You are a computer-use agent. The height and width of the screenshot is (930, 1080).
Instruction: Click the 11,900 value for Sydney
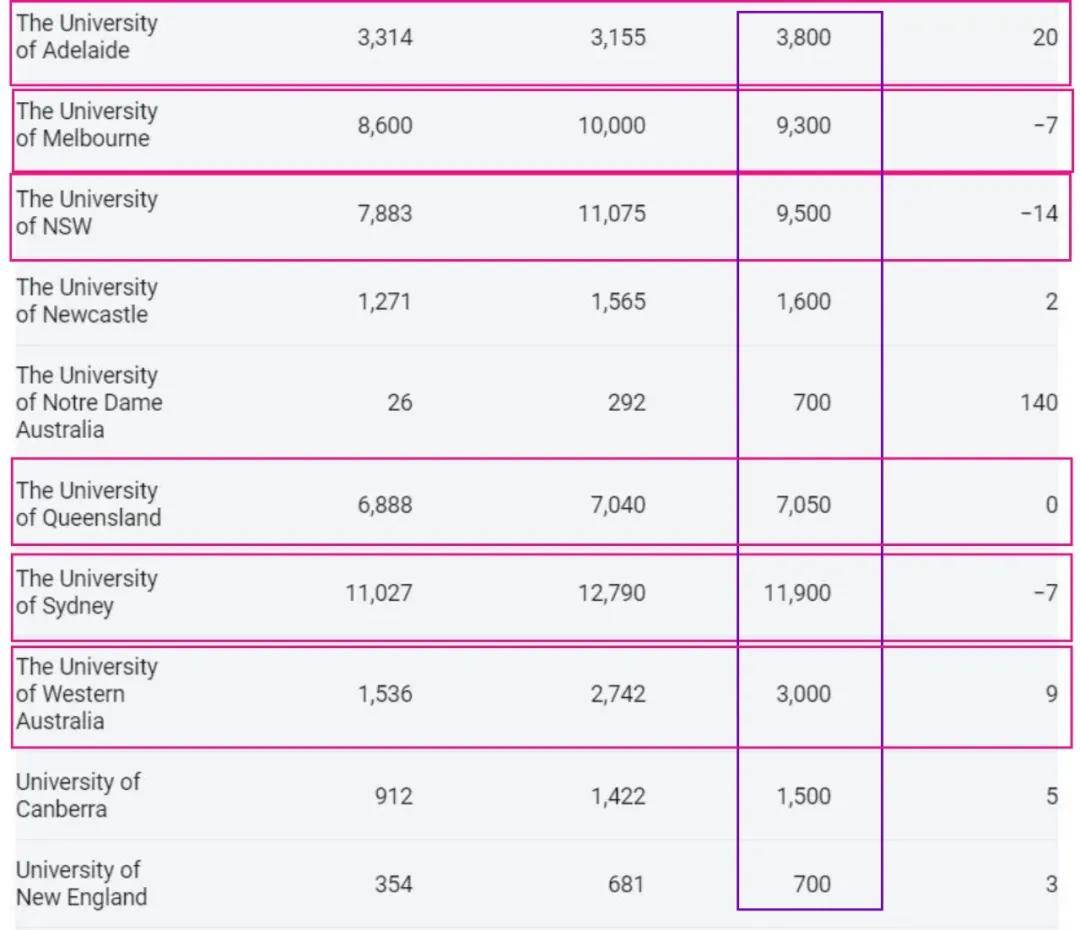(x=797, y=592)
